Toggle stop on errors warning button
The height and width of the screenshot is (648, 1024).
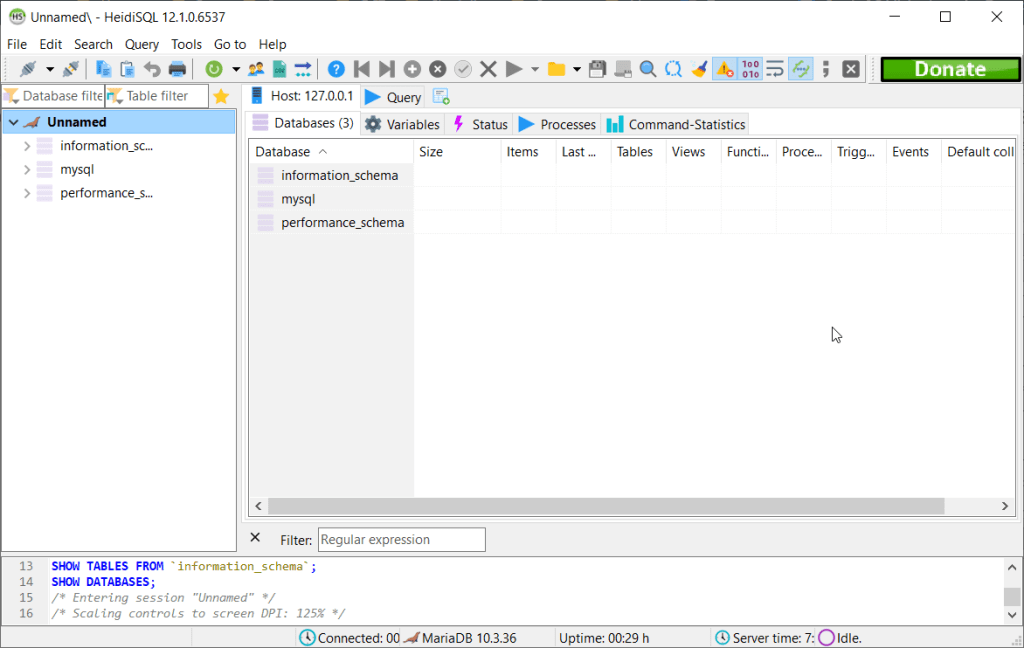pos(724,69)
